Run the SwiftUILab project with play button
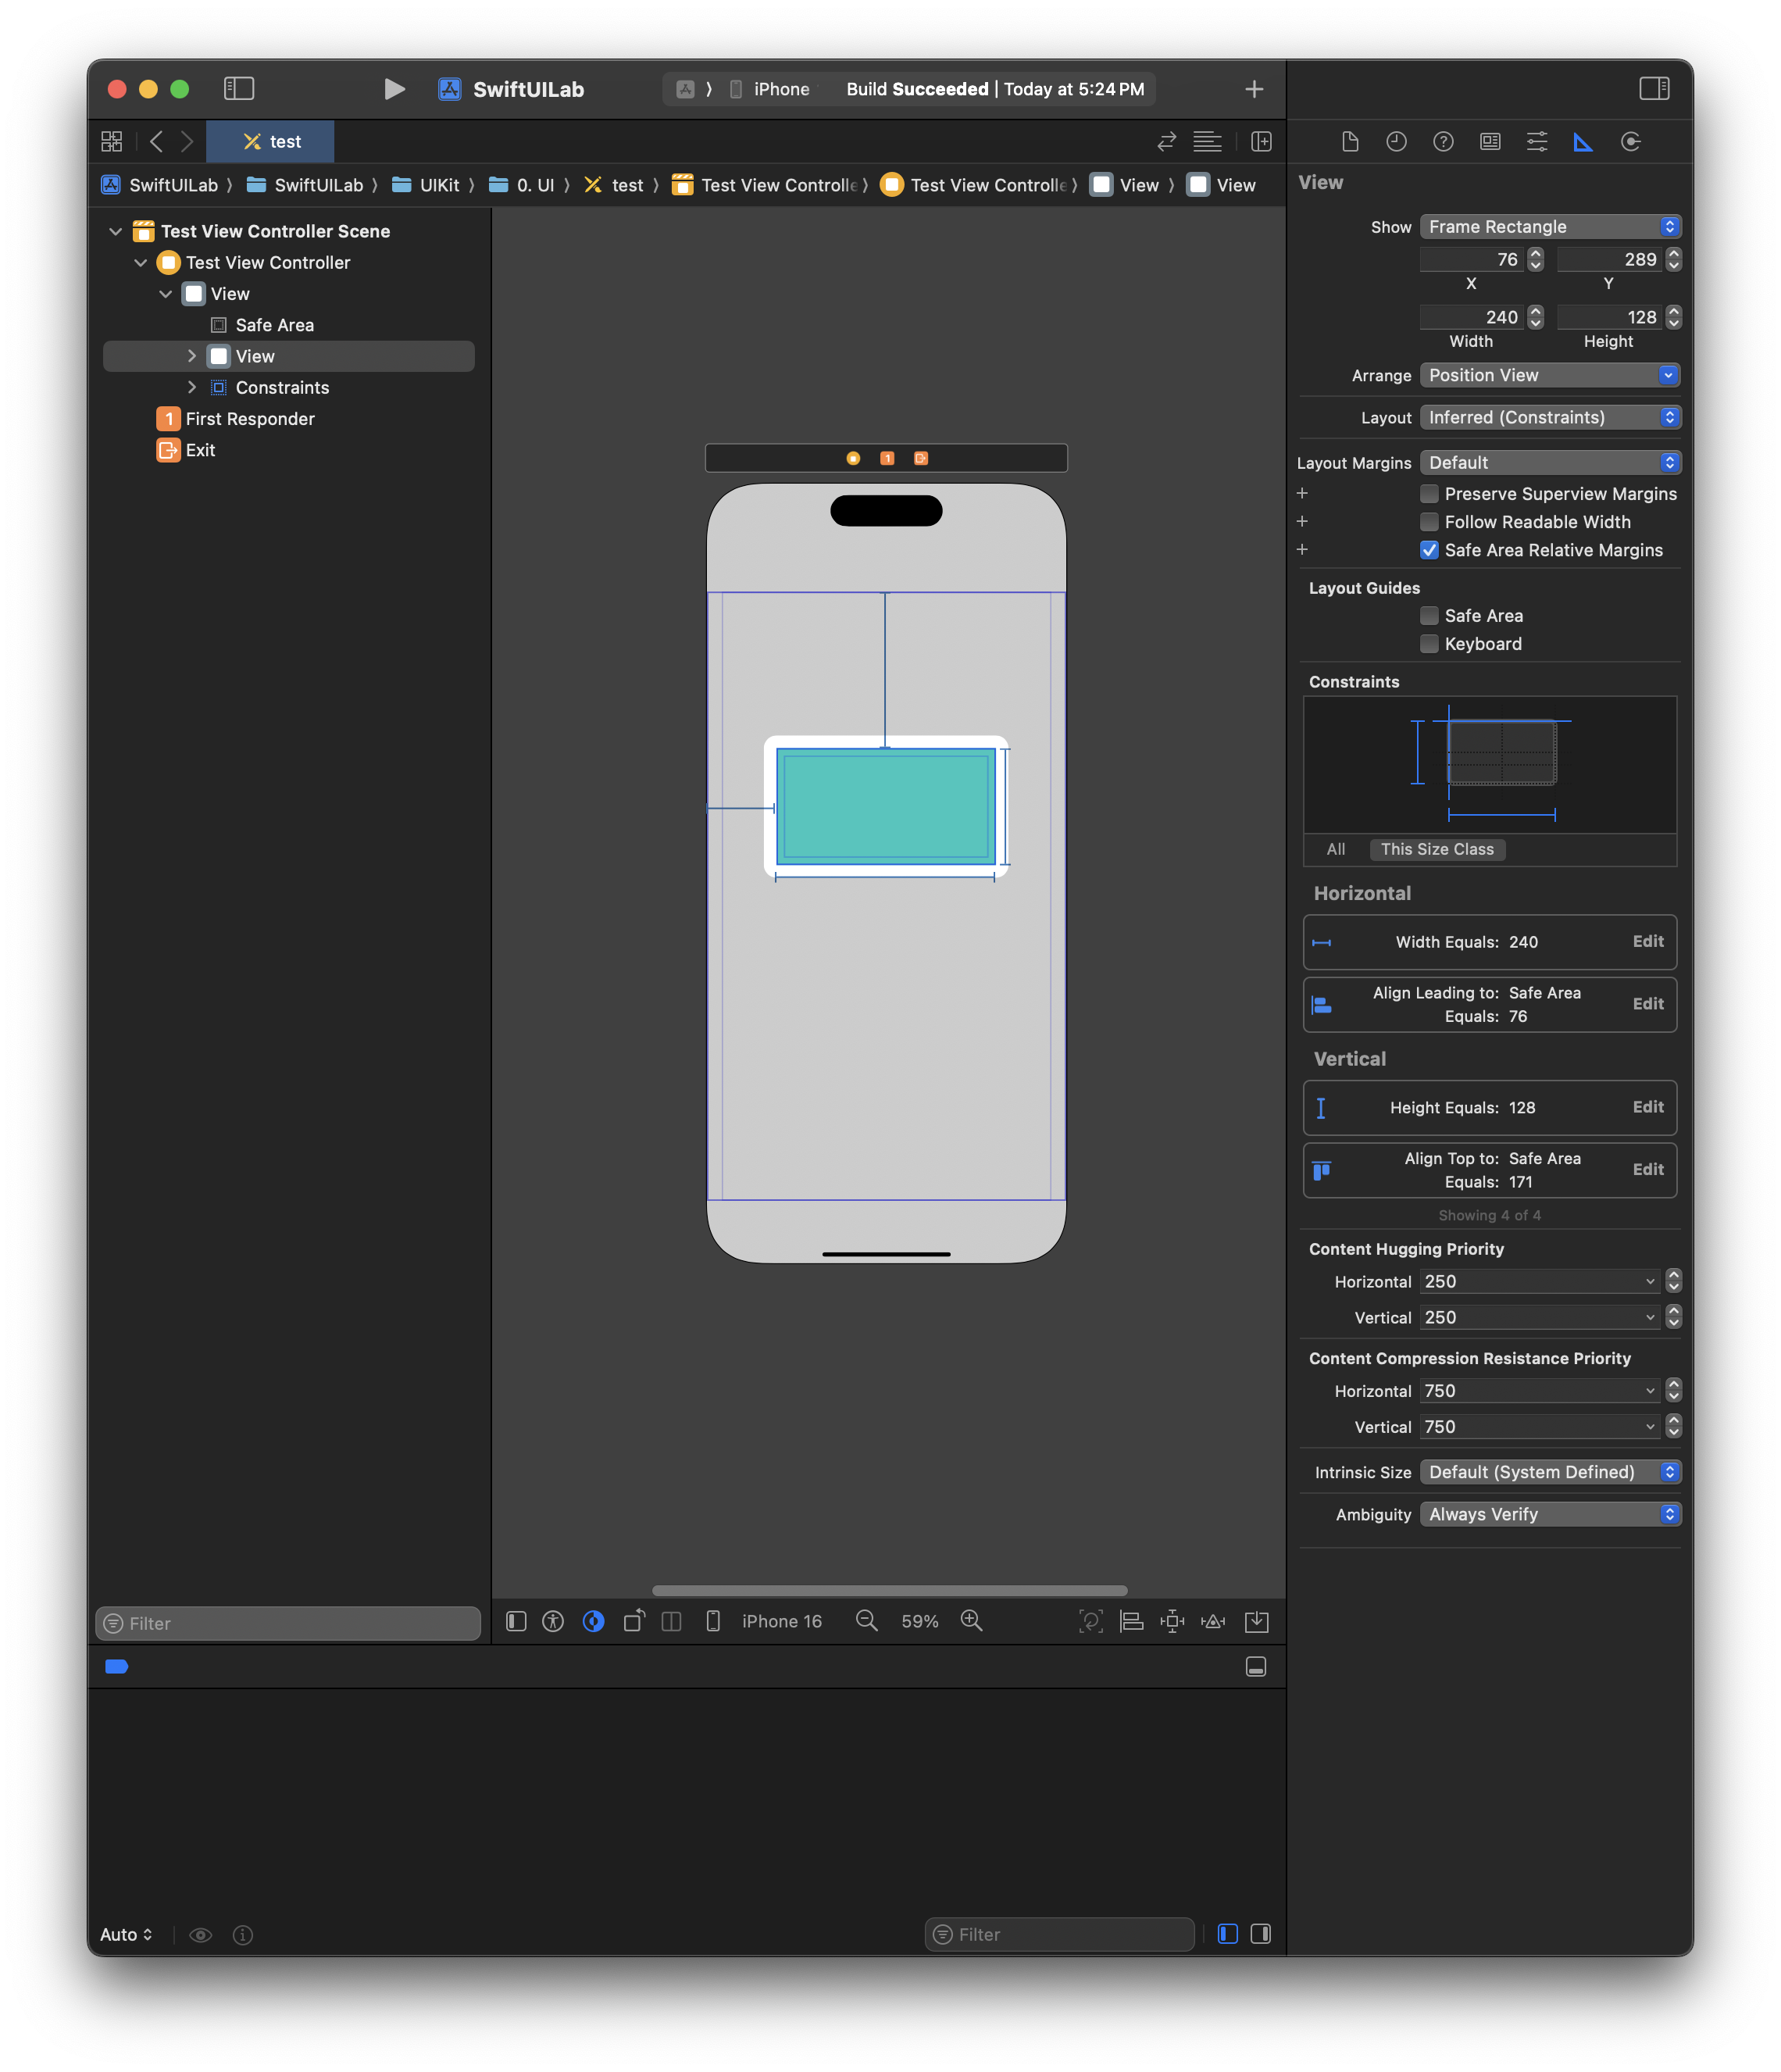1781x2072 pixels. [394, 89]
